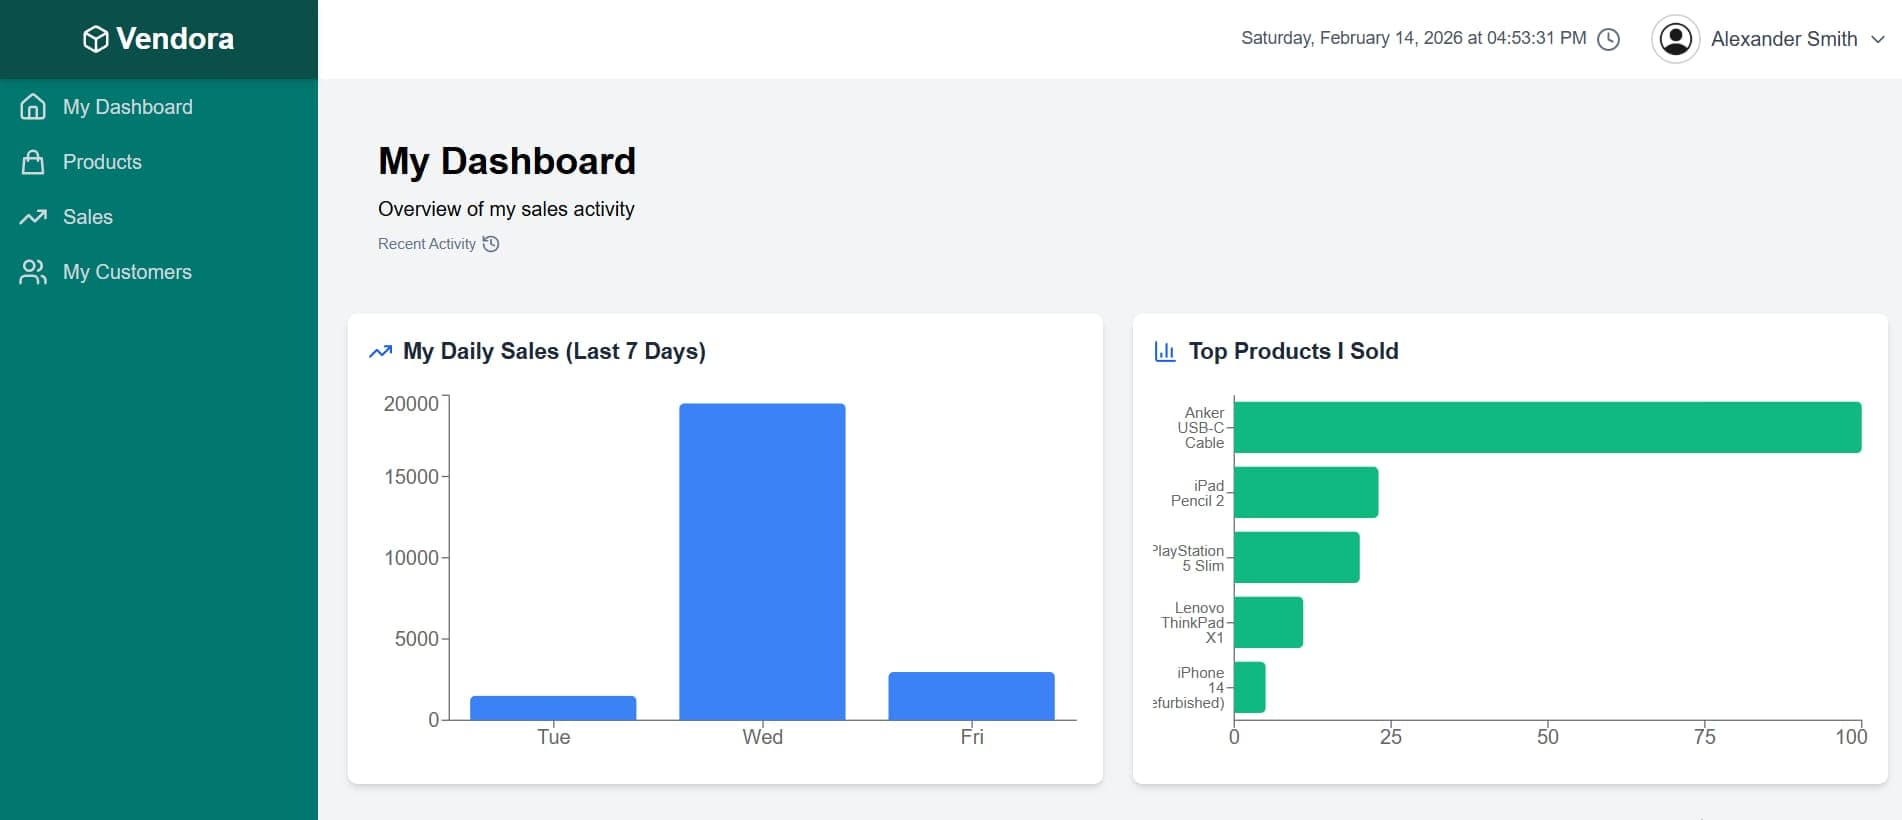
Task: Click the trend icon in My Daily Sales header
Action: point(380,352)
